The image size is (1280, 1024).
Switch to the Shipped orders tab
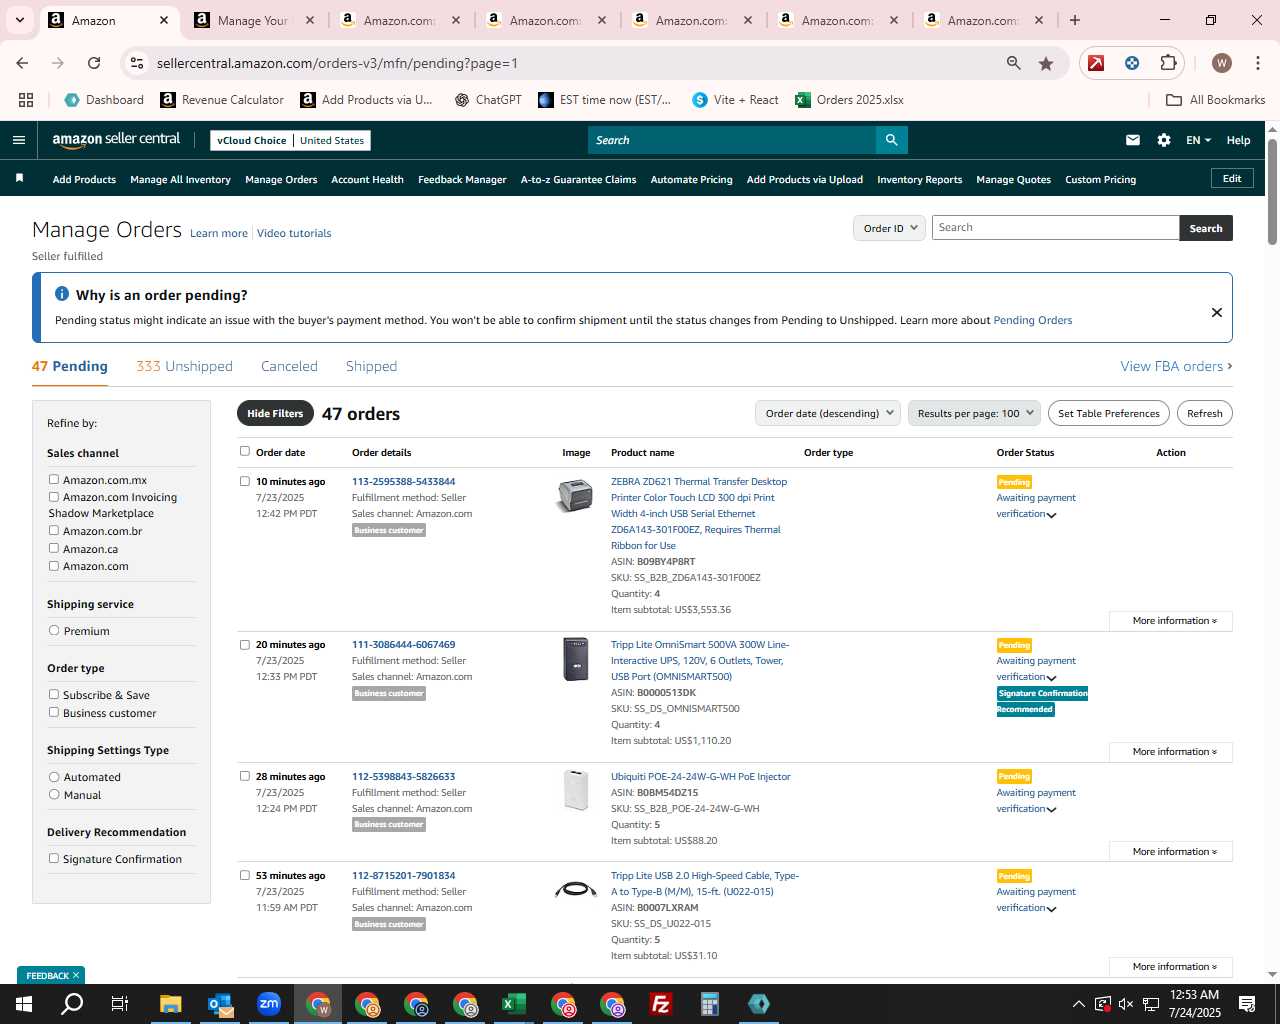click(371, 366)
